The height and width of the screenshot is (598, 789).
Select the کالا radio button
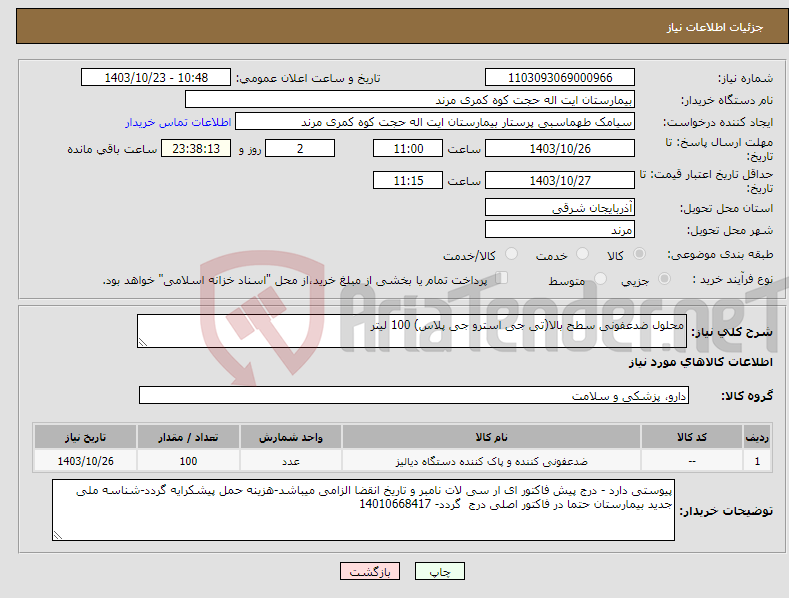pos(639,254)
